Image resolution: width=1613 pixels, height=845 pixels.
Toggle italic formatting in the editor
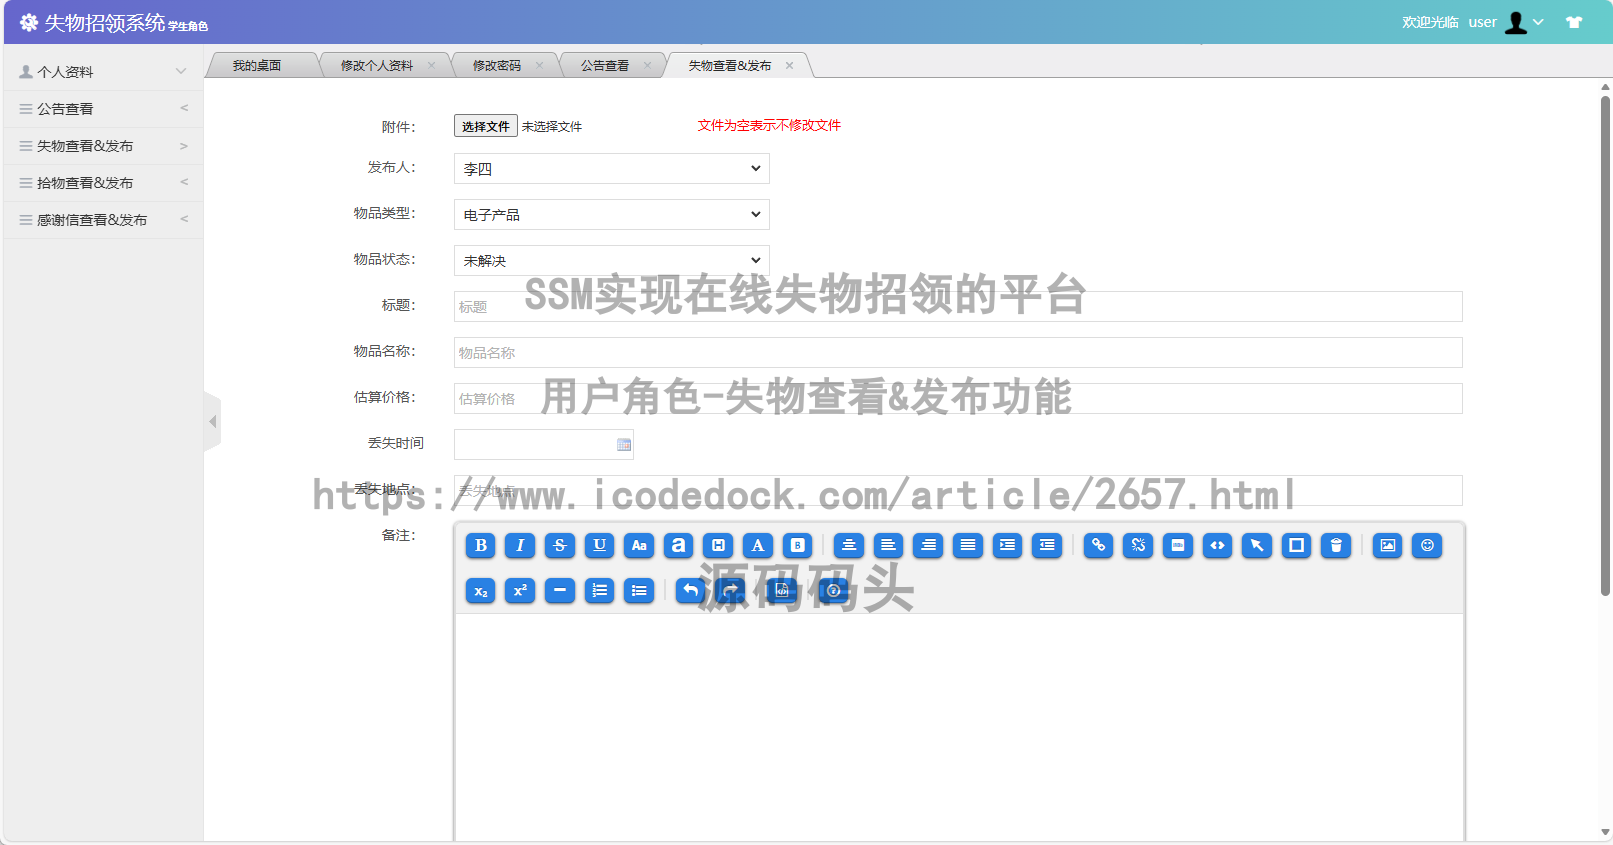click(520, 545)
